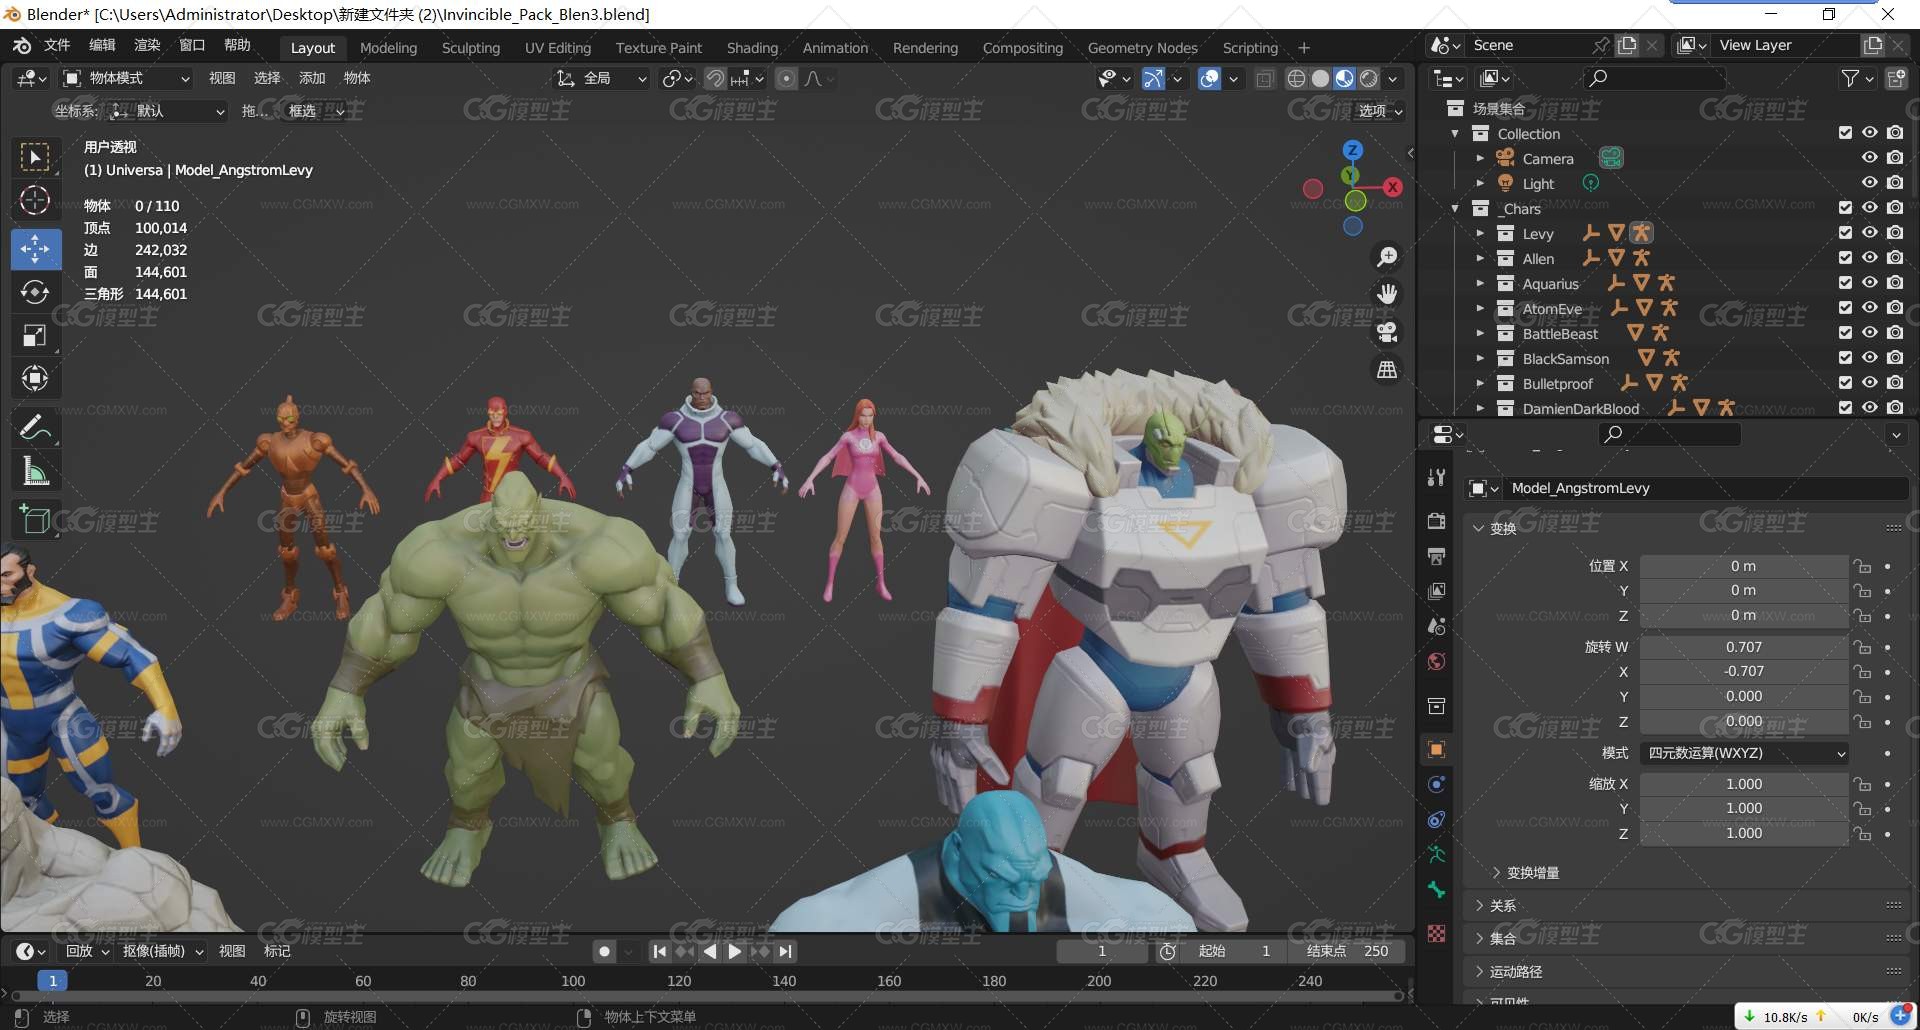Screen dimensions: 1920x1030
Task: Open the 添加 Add menu in viewport
Action: [x=312, y=78]
